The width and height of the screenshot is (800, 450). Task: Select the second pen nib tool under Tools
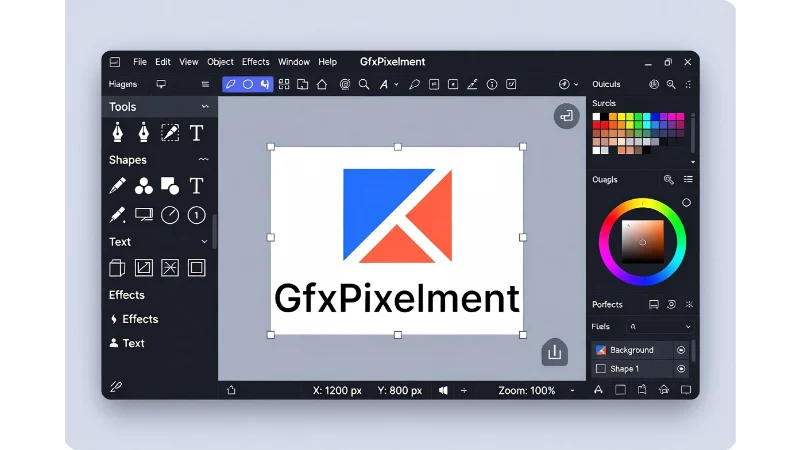(x=143, y=133)
